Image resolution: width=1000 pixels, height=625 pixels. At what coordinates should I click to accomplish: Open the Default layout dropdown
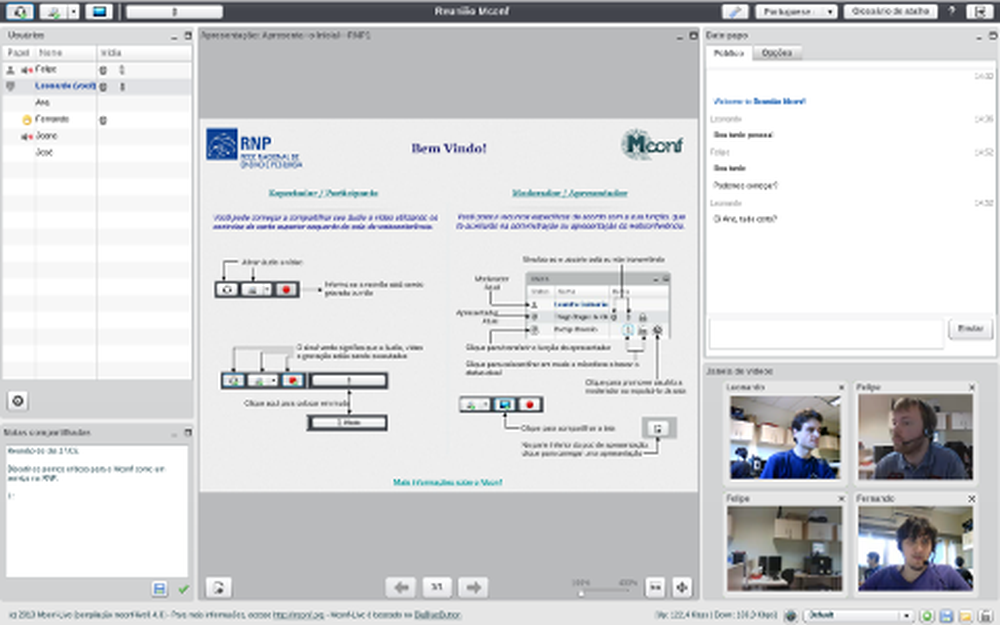click(858, 615)
